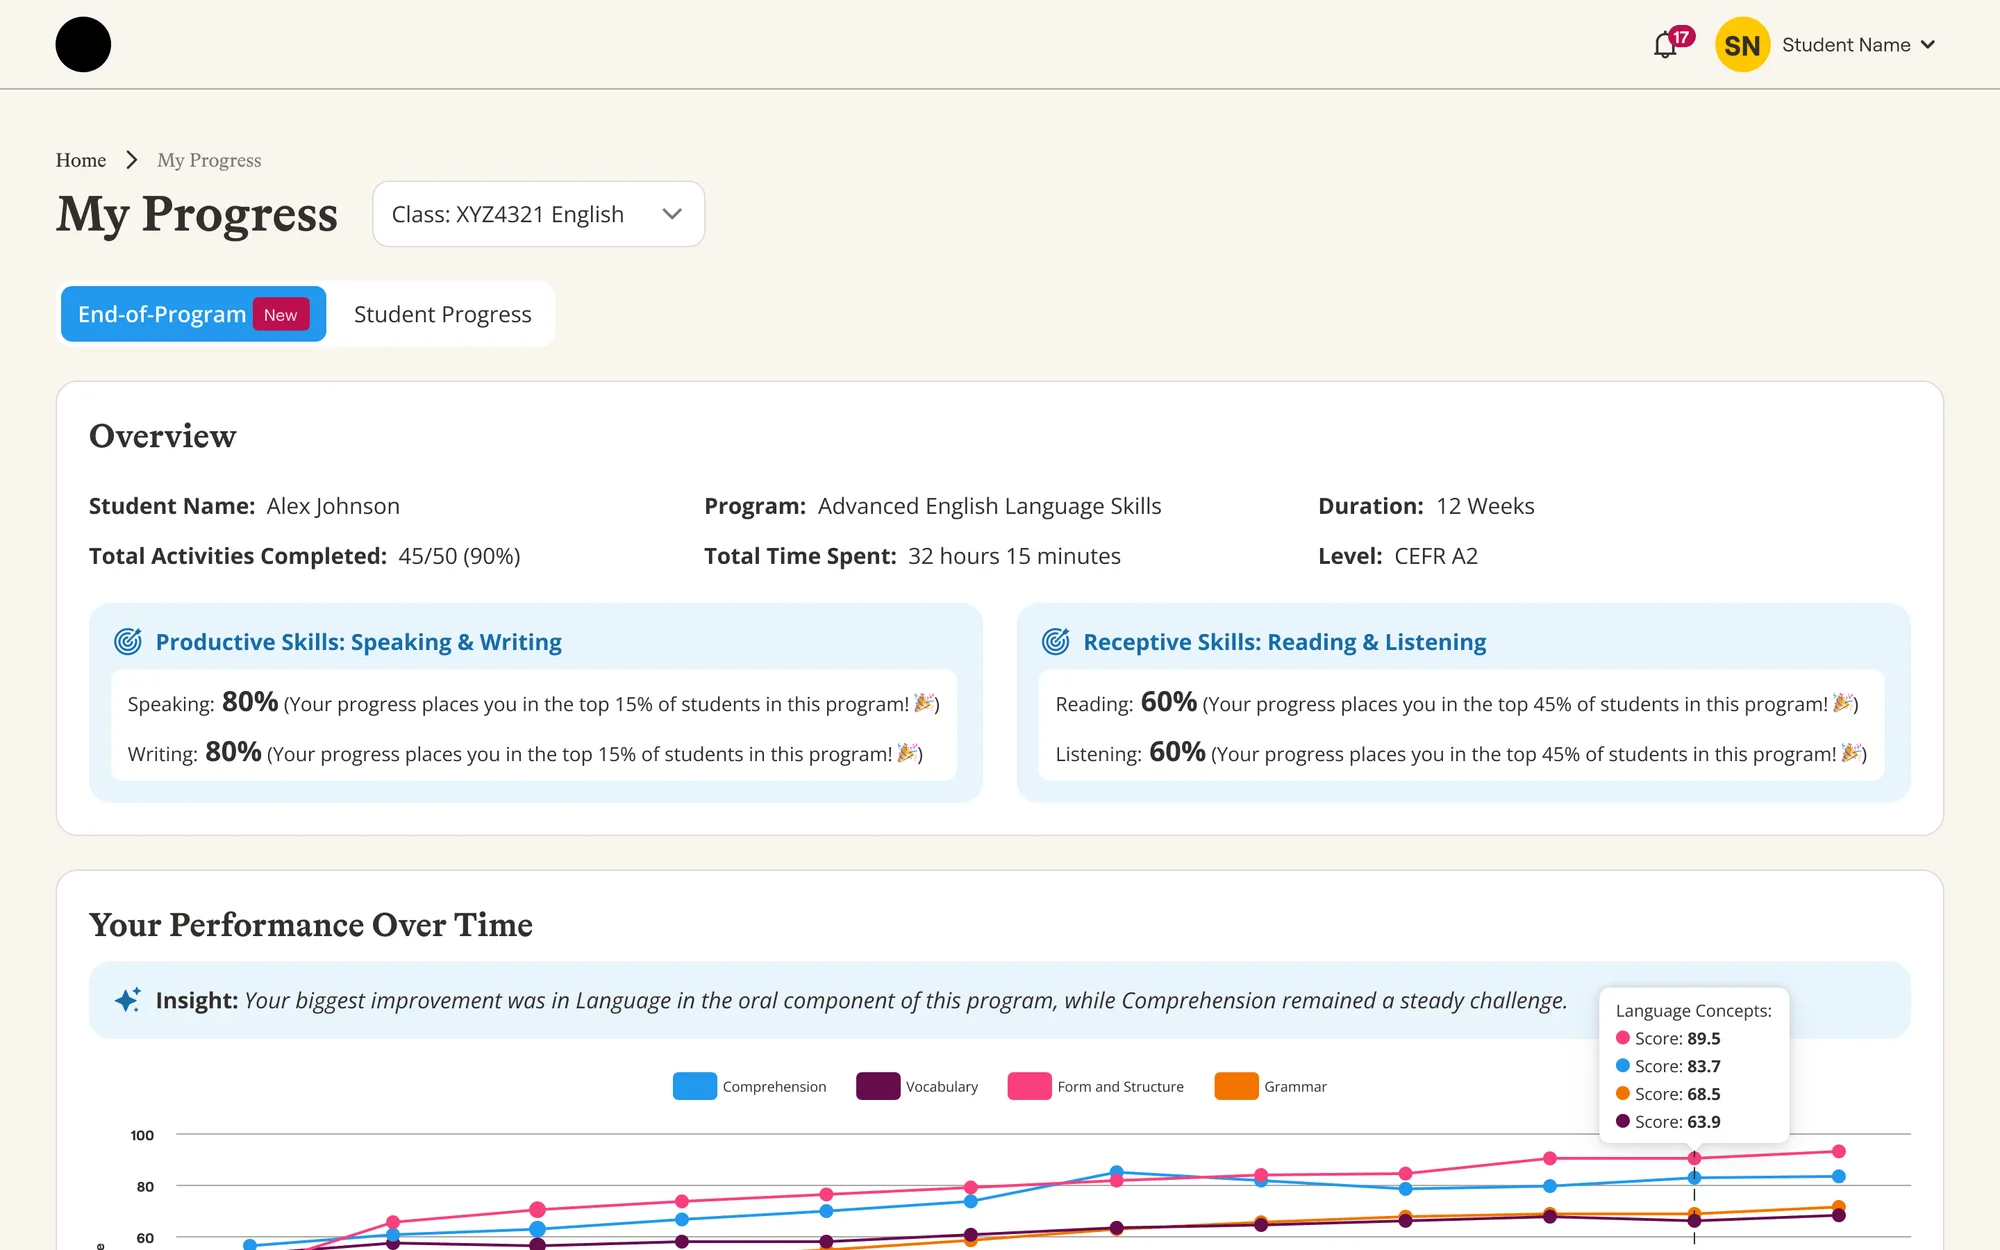2000x1250 pixels.
Task: Open the notifications bell icon
Action: click(1665, 45)
